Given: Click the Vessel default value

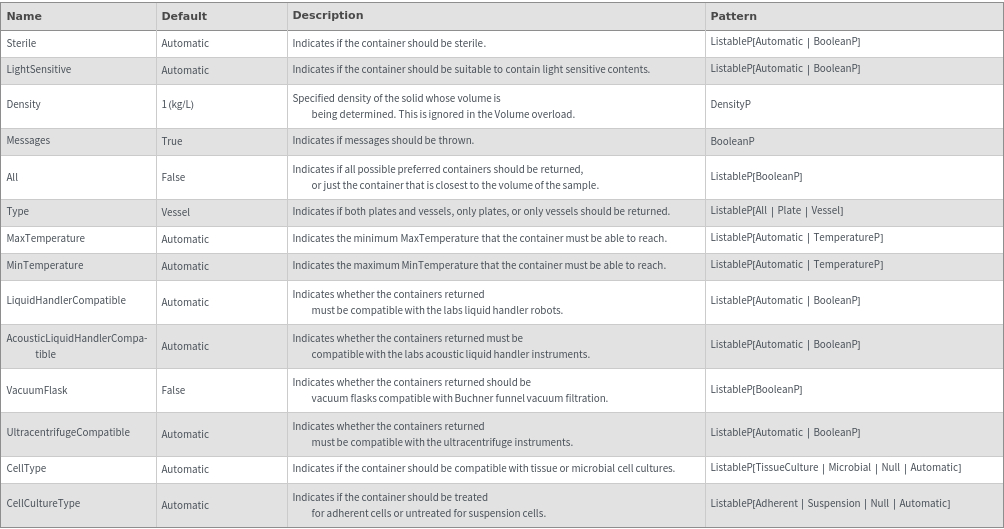Looking at the screenshot, I should click(x=175, y=212).
